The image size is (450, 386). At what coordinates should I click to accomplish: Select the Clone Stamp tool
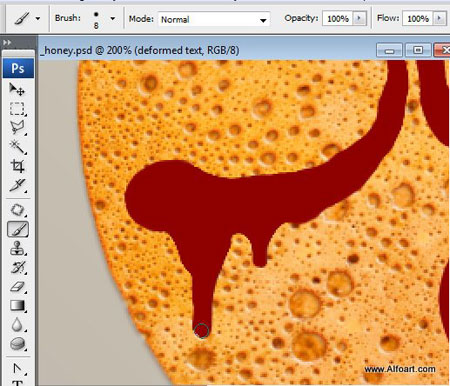(17, 249)
